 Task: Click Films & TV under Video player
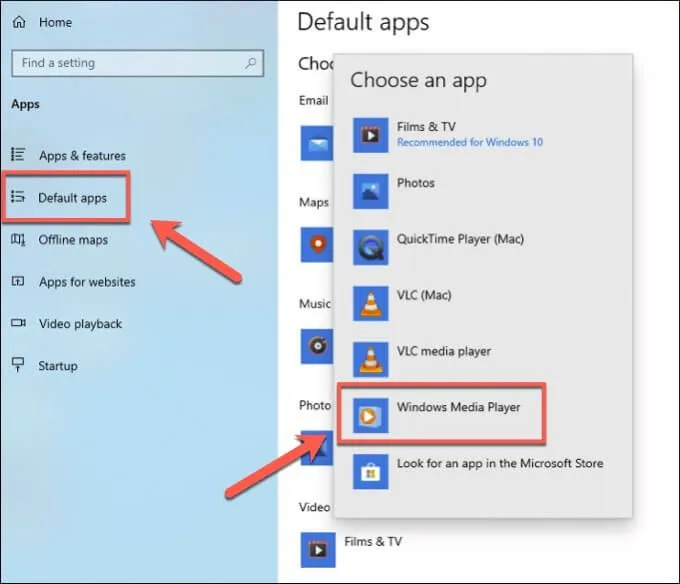pyautogui.click(x=373, y=542)
